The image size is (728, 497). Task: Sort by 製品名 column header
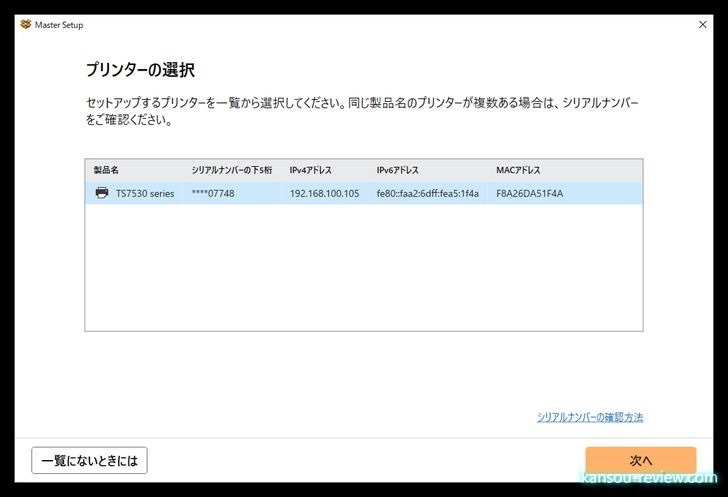click(x=106, y=170)
